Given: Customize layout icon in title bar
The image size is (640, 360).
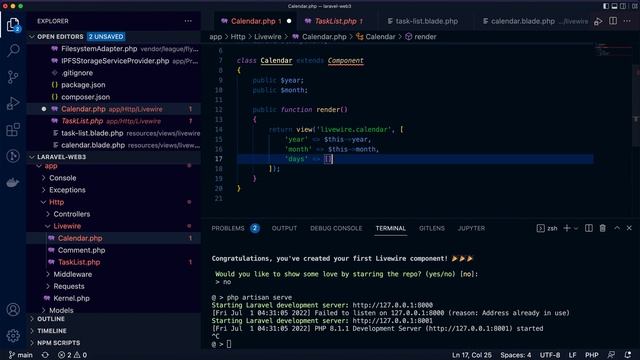Looking at the screenshot, I should 635,6.
